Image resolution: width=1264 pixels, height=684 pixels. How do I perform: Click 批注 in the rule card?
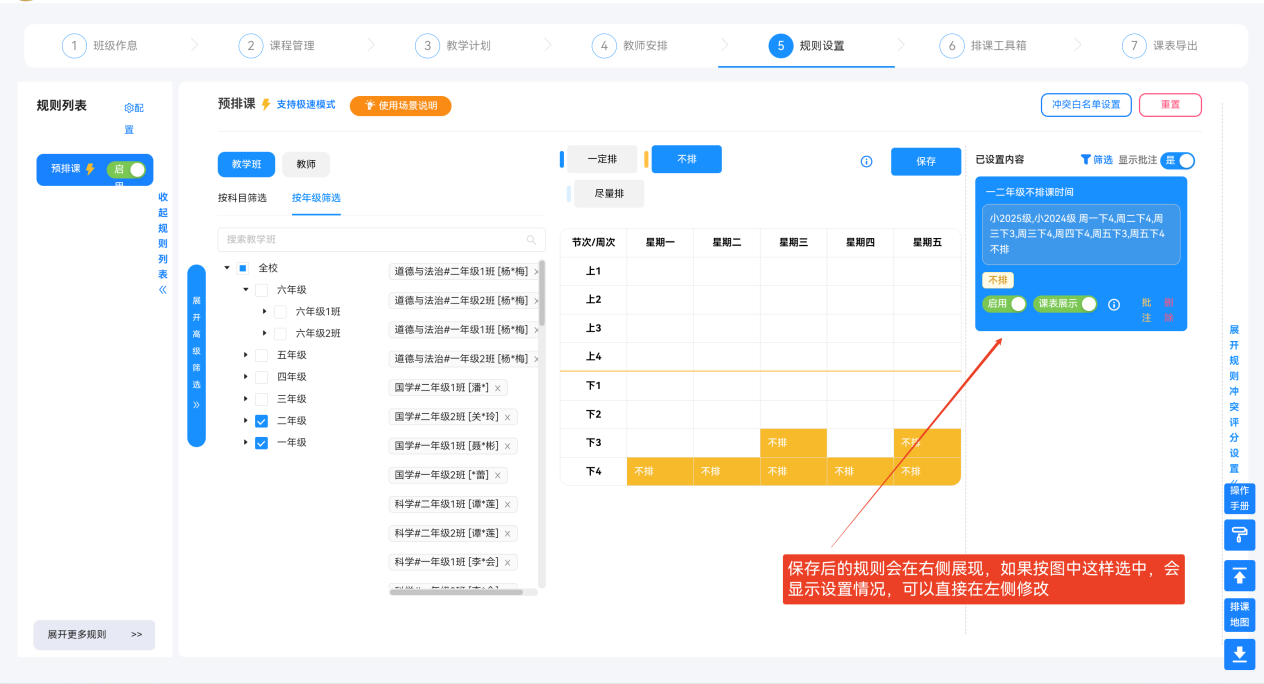(1147, 310)
